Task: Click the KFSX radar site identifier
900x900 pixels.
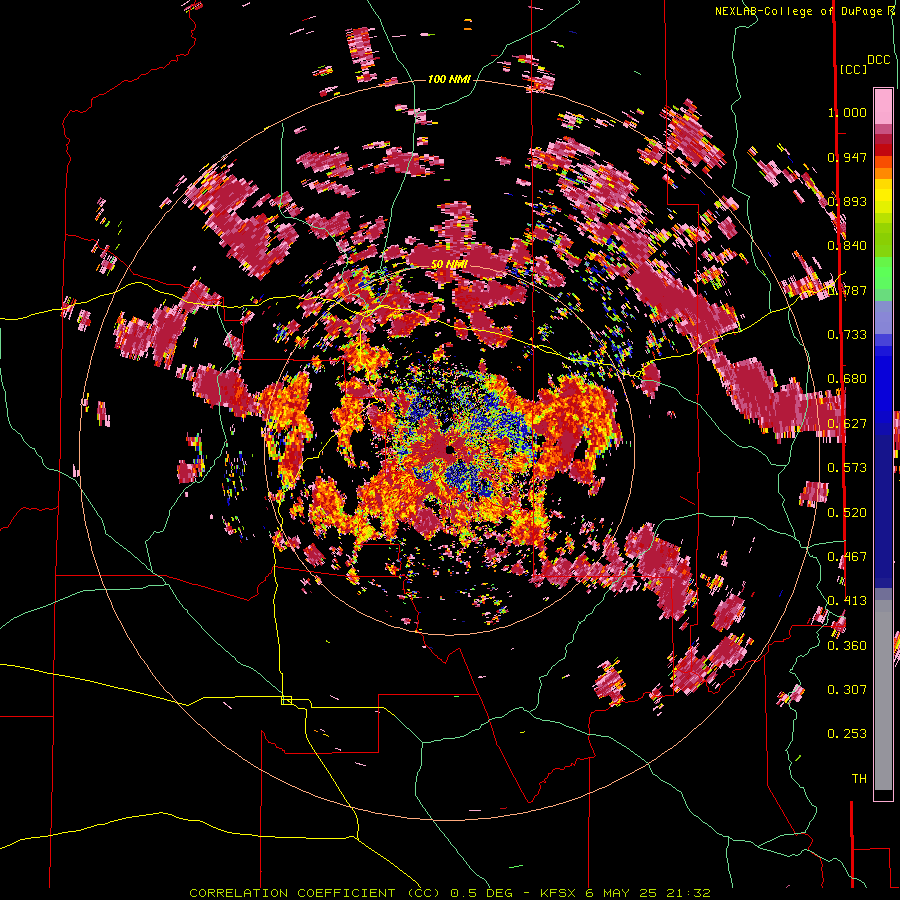Action: (x=557, y=893)
